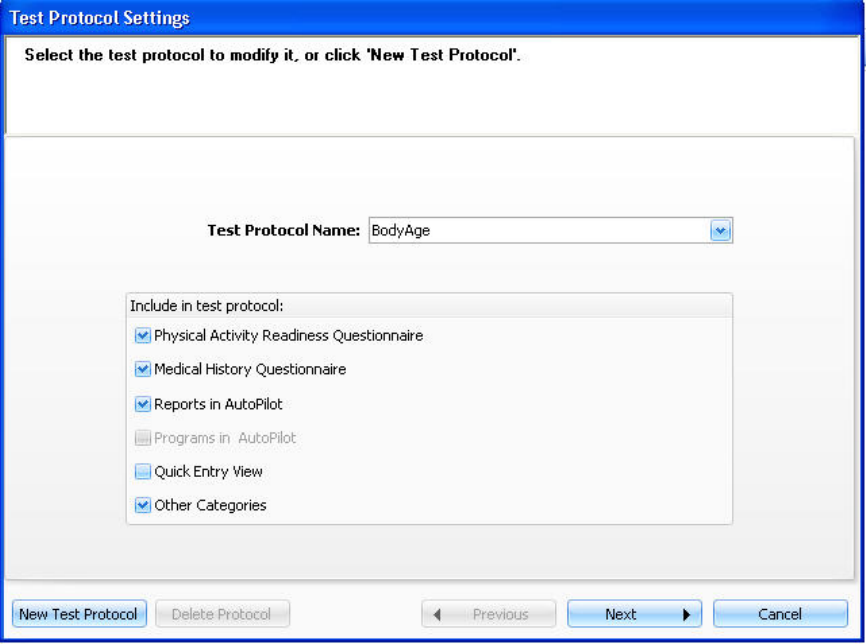
Task: Click the left arrow icon on Previous
Action: click(437, 615)
